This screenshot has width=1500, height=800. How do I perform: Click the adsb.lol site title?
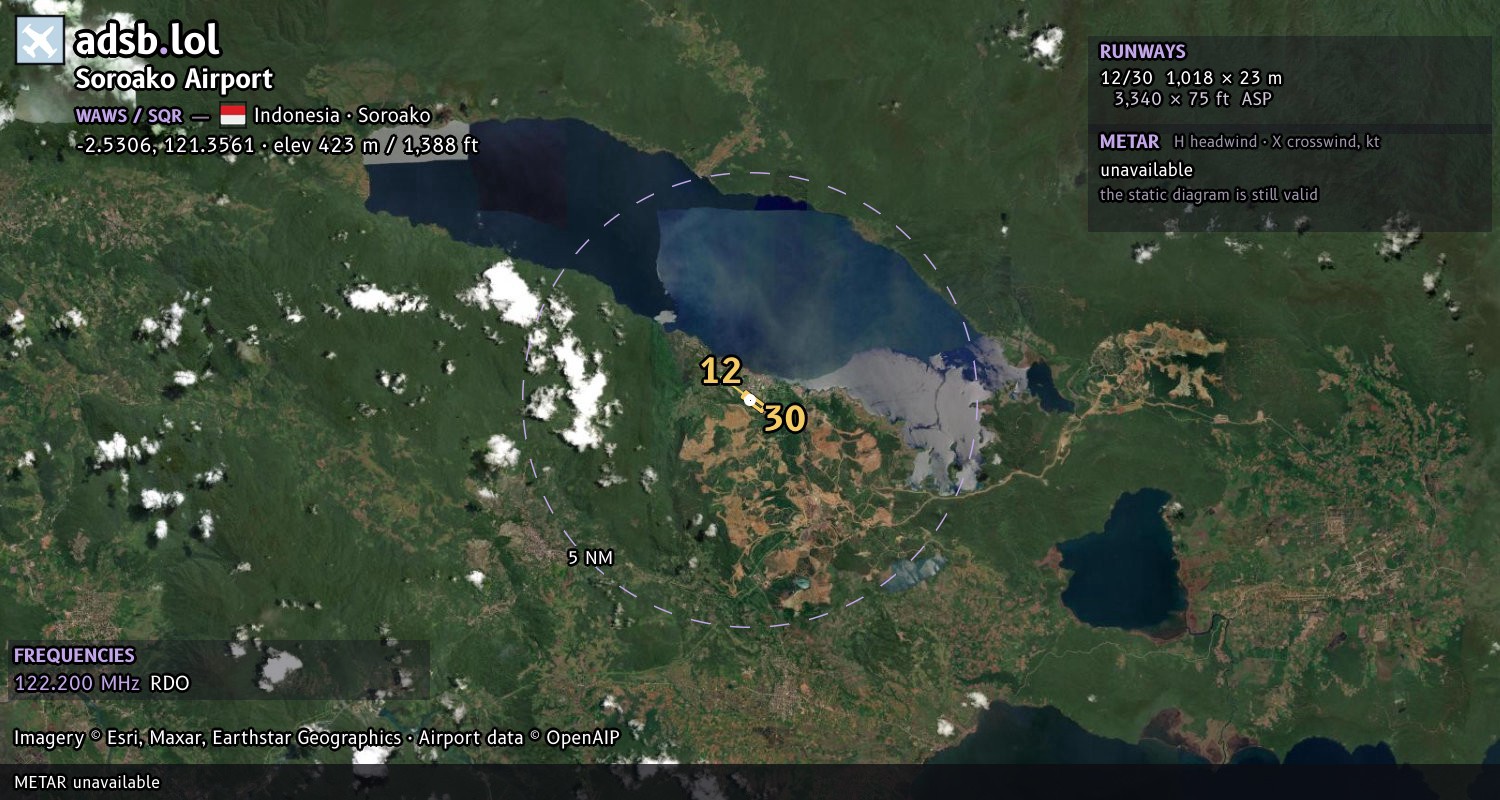click(x=147, y=41)
